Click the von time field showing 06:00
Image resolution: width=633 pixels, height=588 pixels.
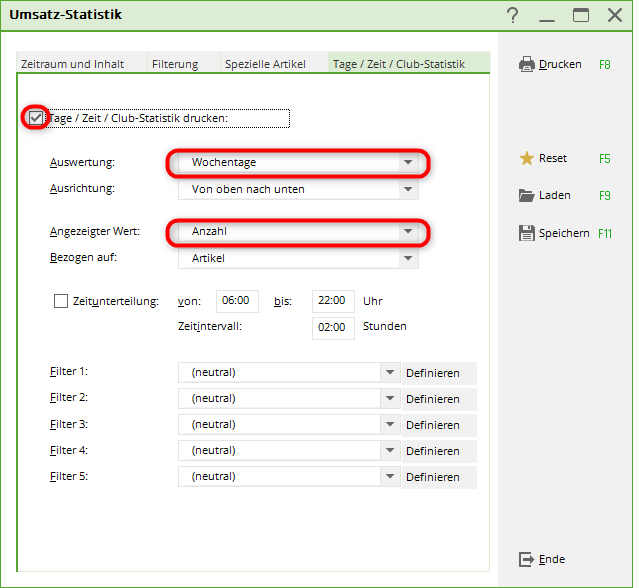pos(238,301)
